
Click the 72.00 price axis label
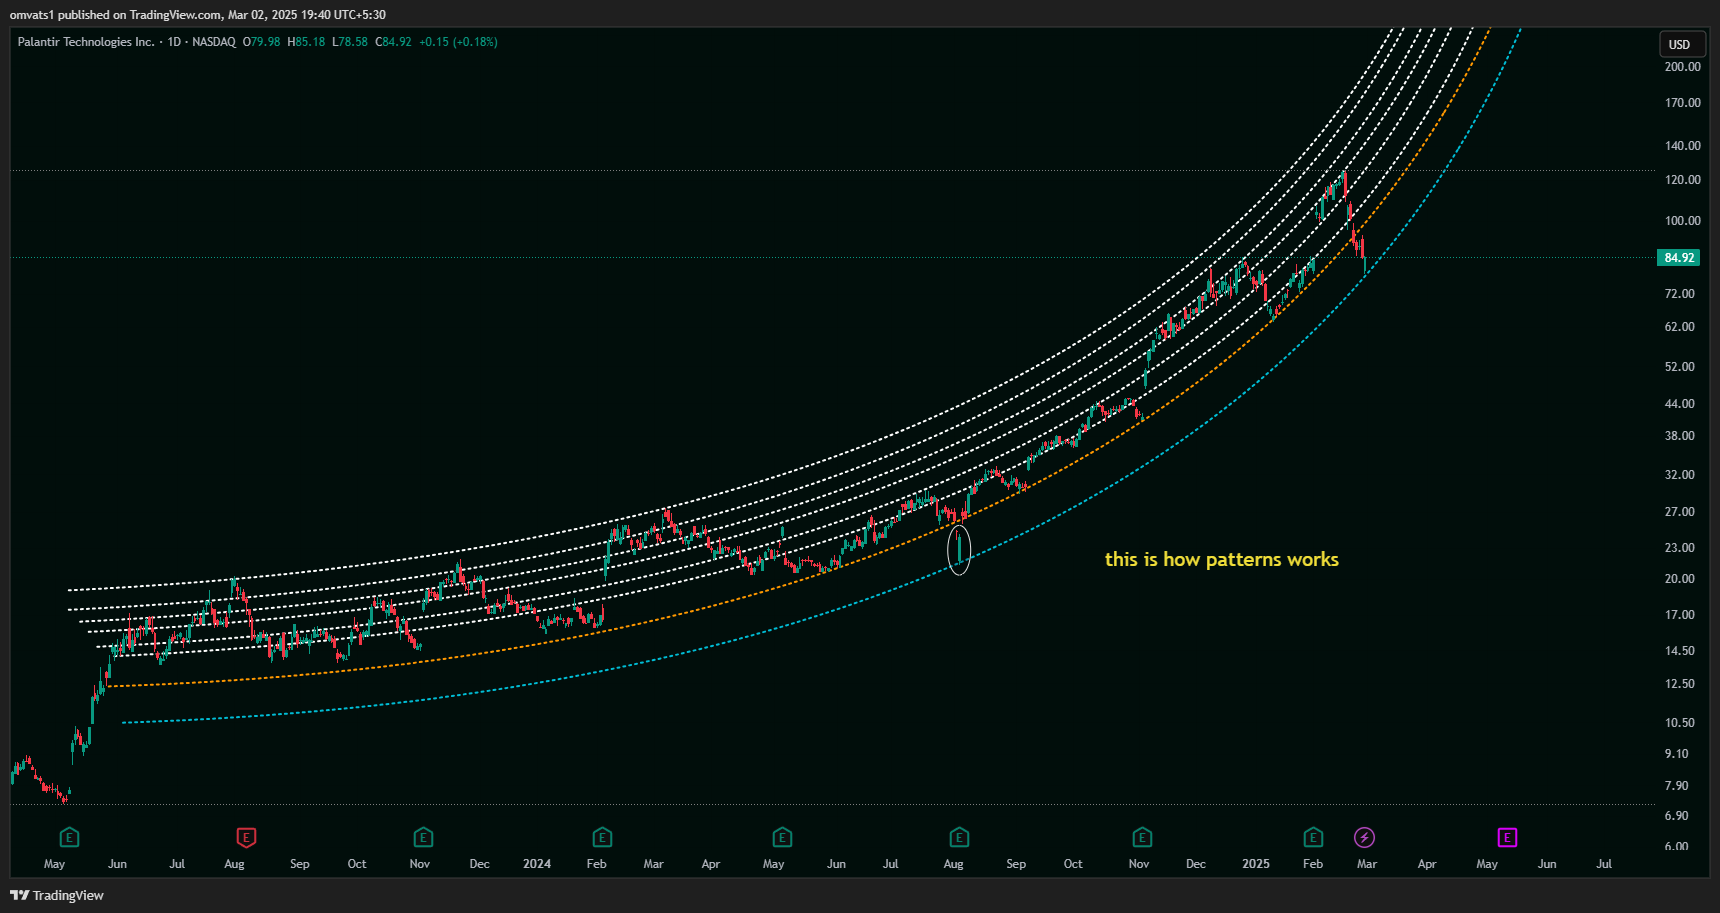tap(1680, 294)
